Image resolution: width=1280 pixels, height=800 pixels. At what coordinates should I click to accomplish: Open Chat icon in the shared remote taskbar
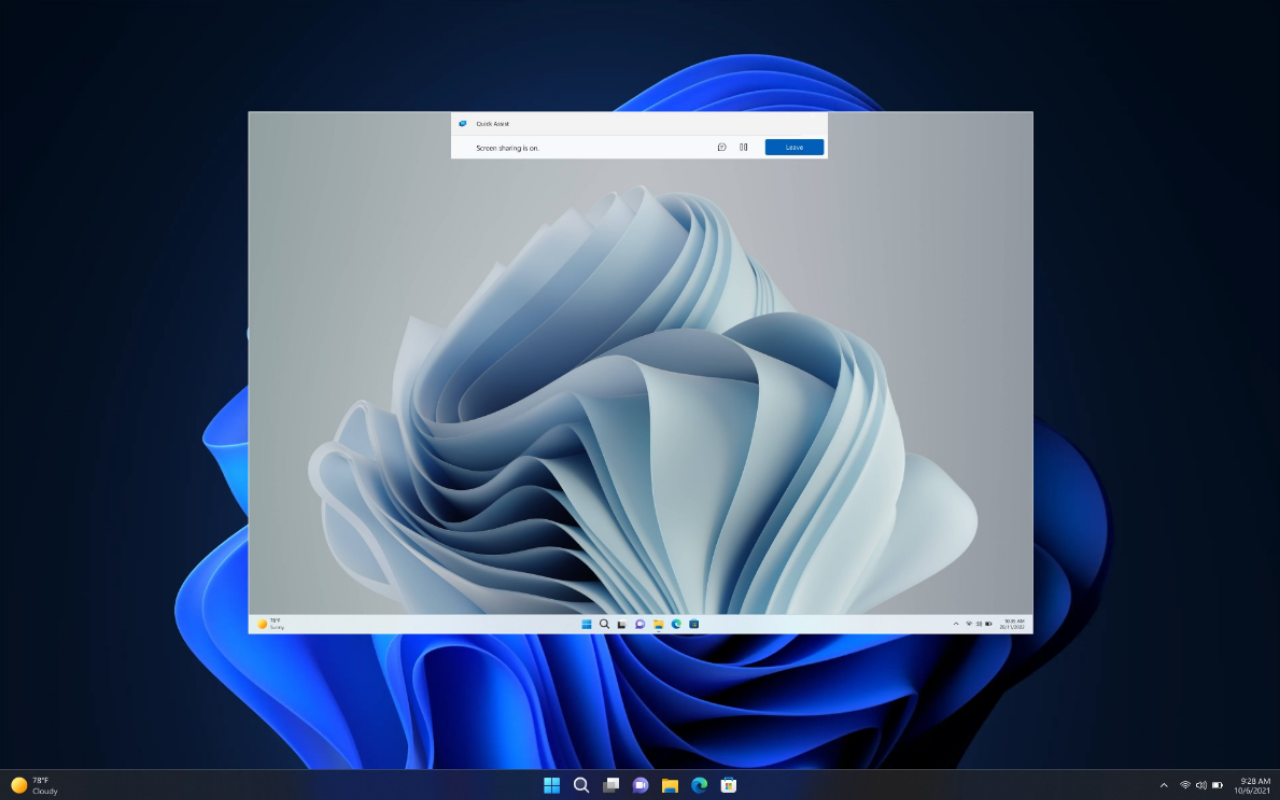[x=640, y=624]
